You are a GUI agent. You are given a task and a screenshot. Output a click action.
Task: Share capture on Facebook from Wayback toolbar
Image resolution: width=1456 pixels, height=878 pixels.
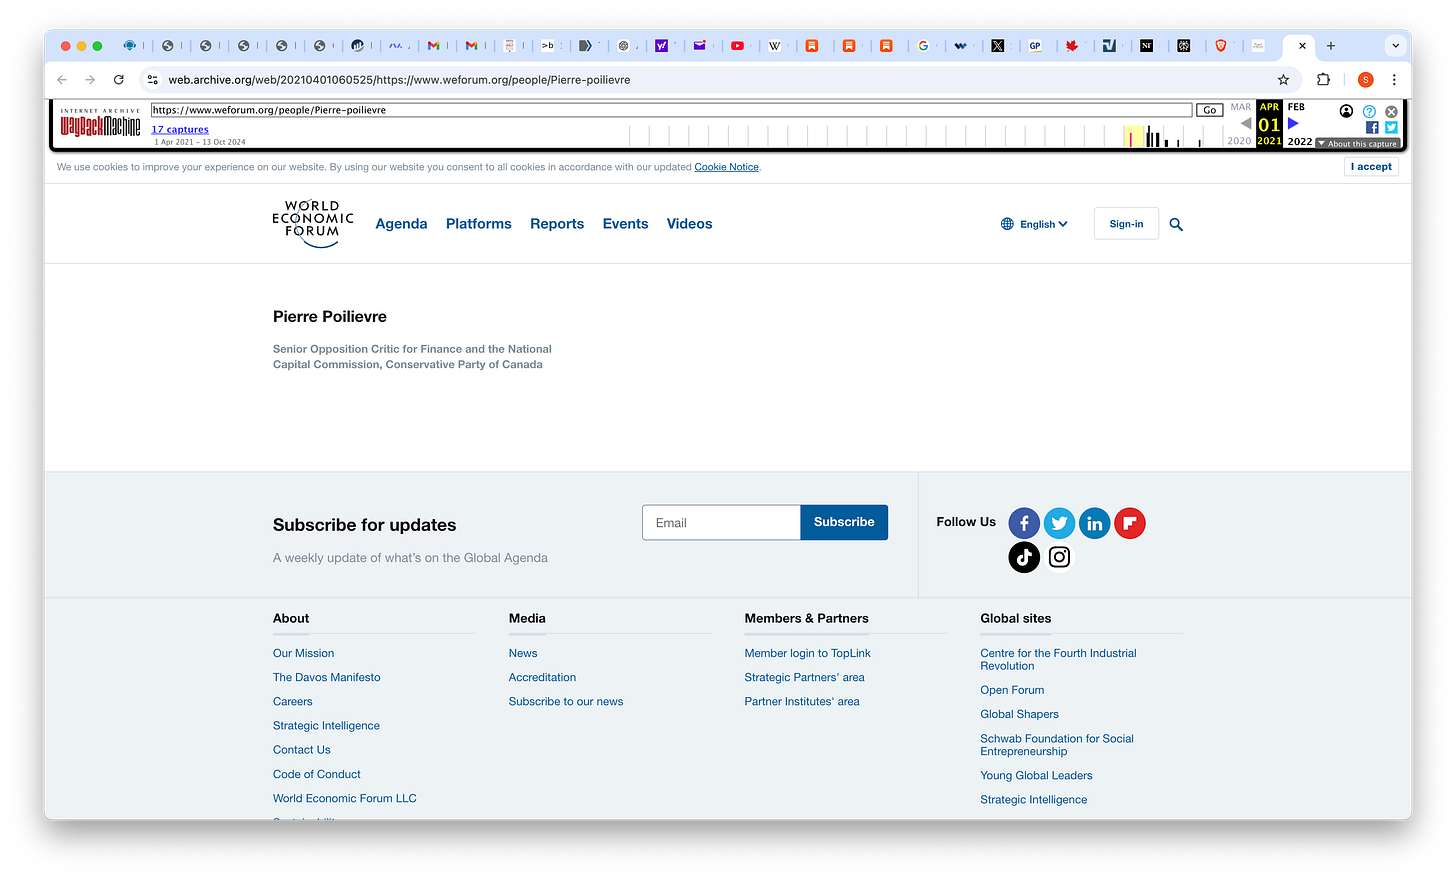[x=1372, y=127]
